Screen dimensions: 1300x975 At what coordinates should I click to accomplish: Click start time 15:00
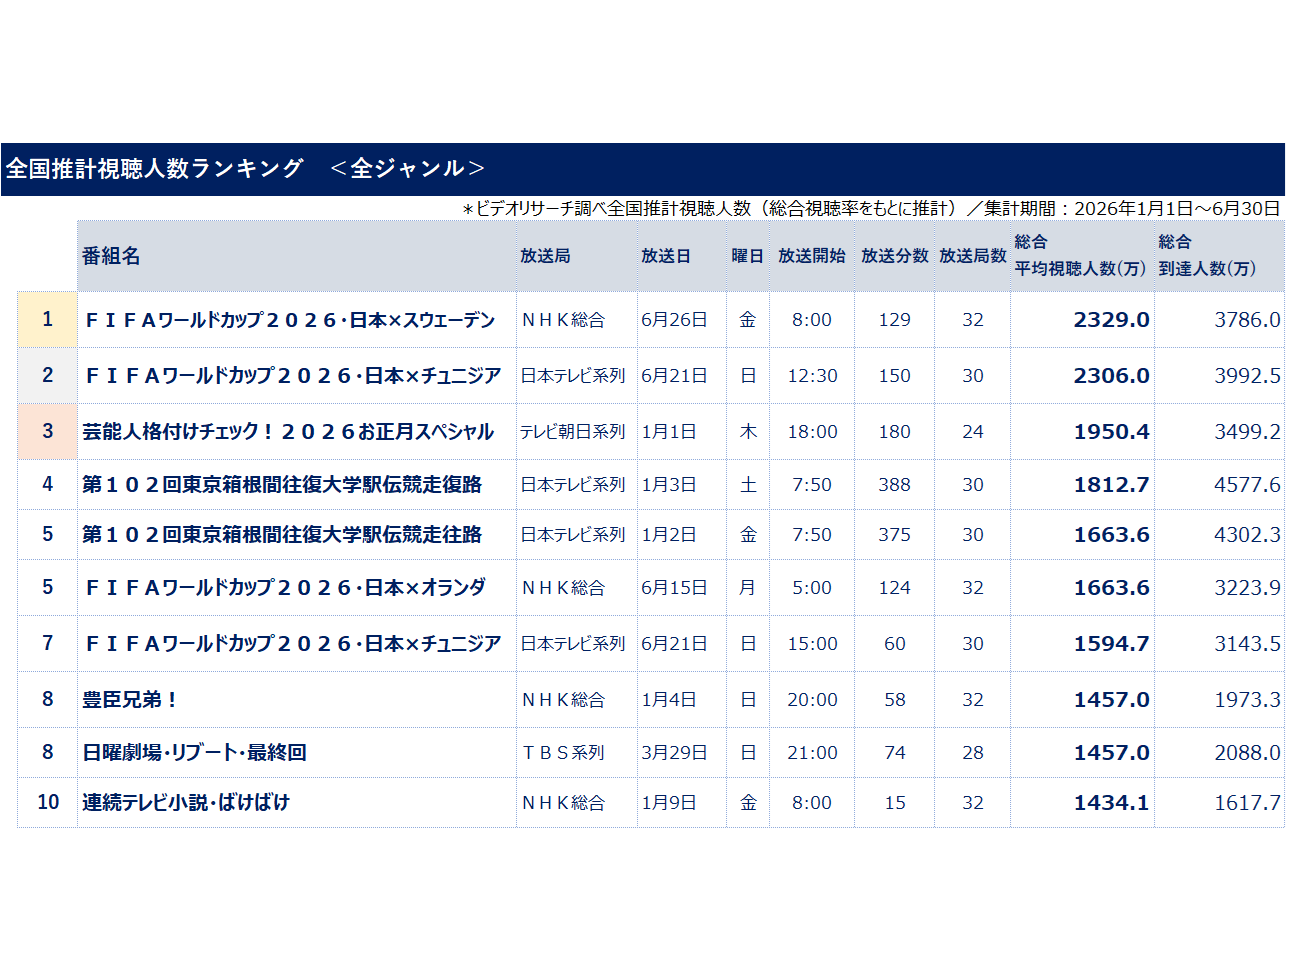tap(812, 644)
